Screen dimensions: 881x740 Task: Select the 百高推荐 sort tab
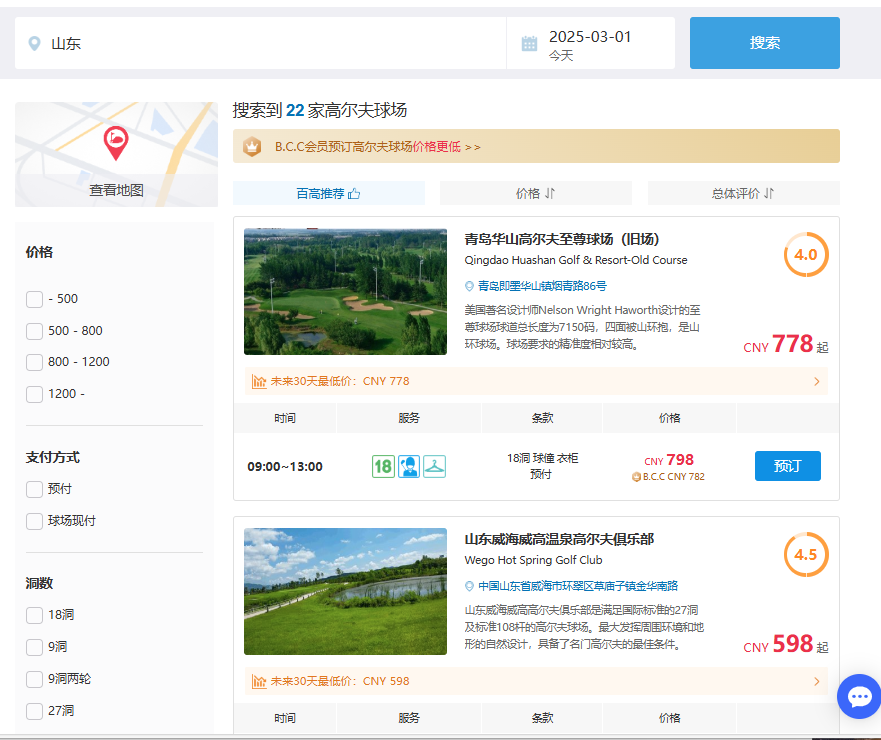click(x=328, y=194)
